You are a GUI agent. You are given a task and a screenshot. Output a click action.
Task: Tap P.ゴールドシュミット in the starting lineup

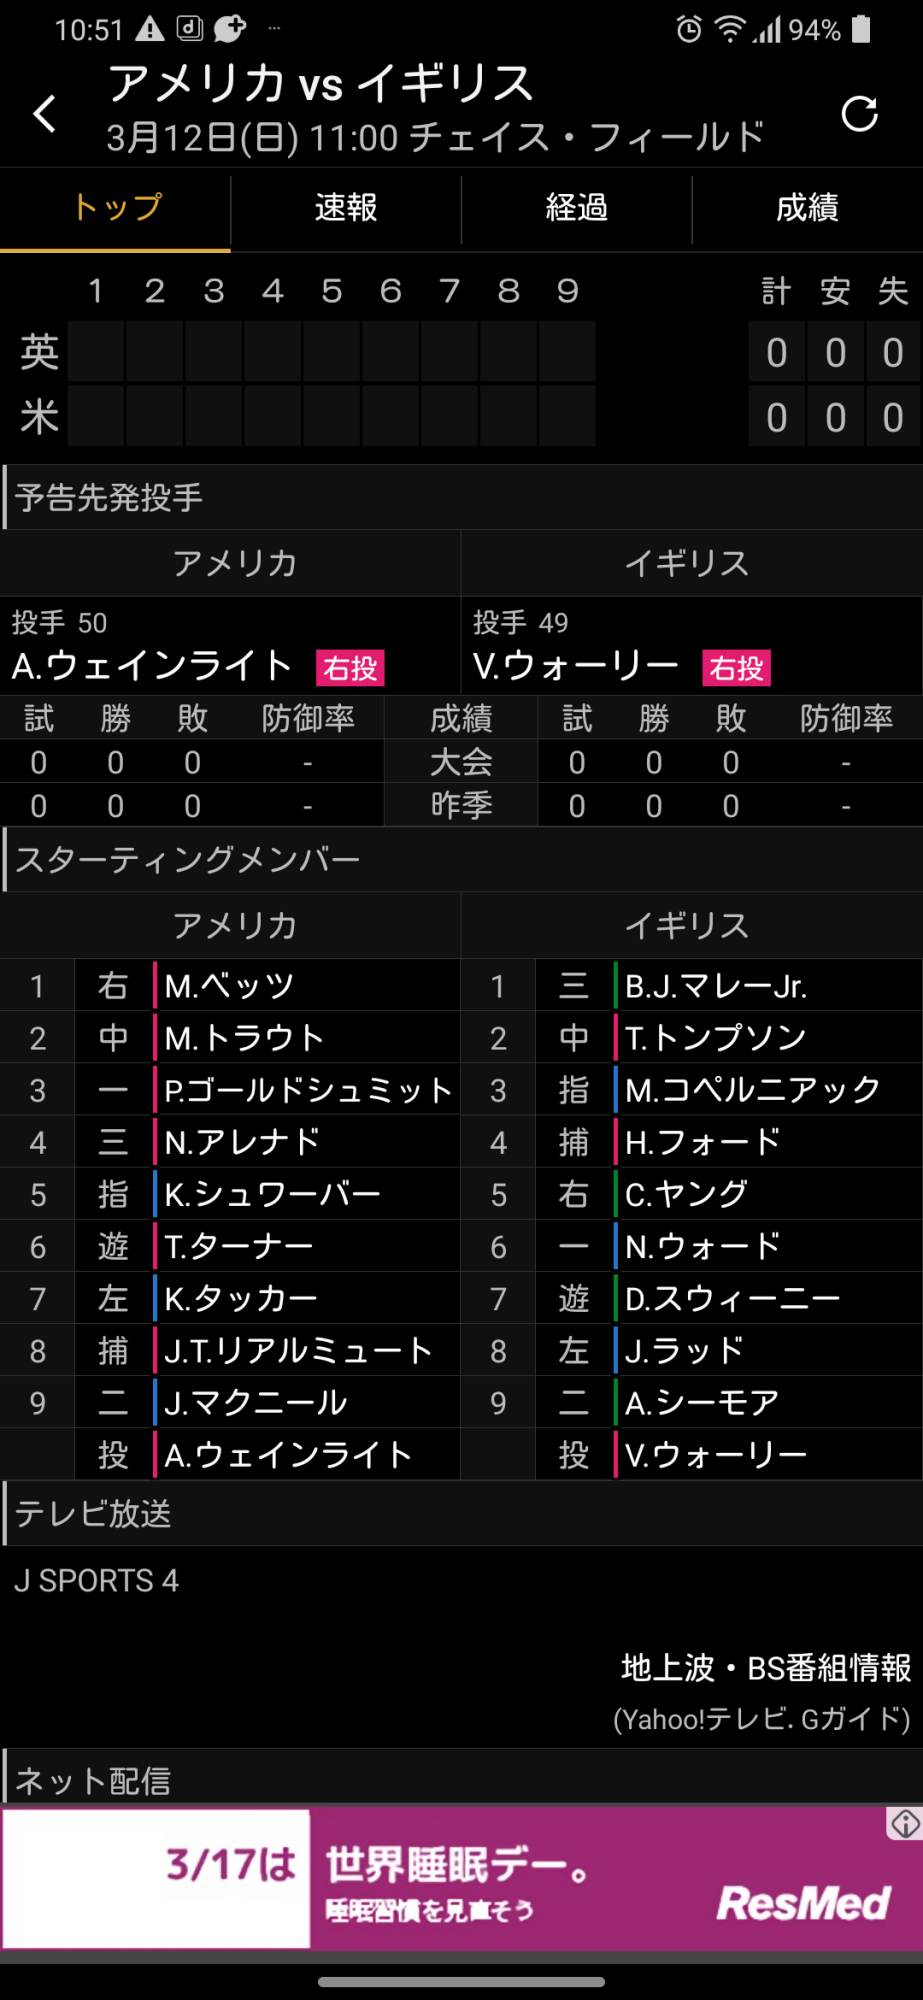[x=308, y=1090]
